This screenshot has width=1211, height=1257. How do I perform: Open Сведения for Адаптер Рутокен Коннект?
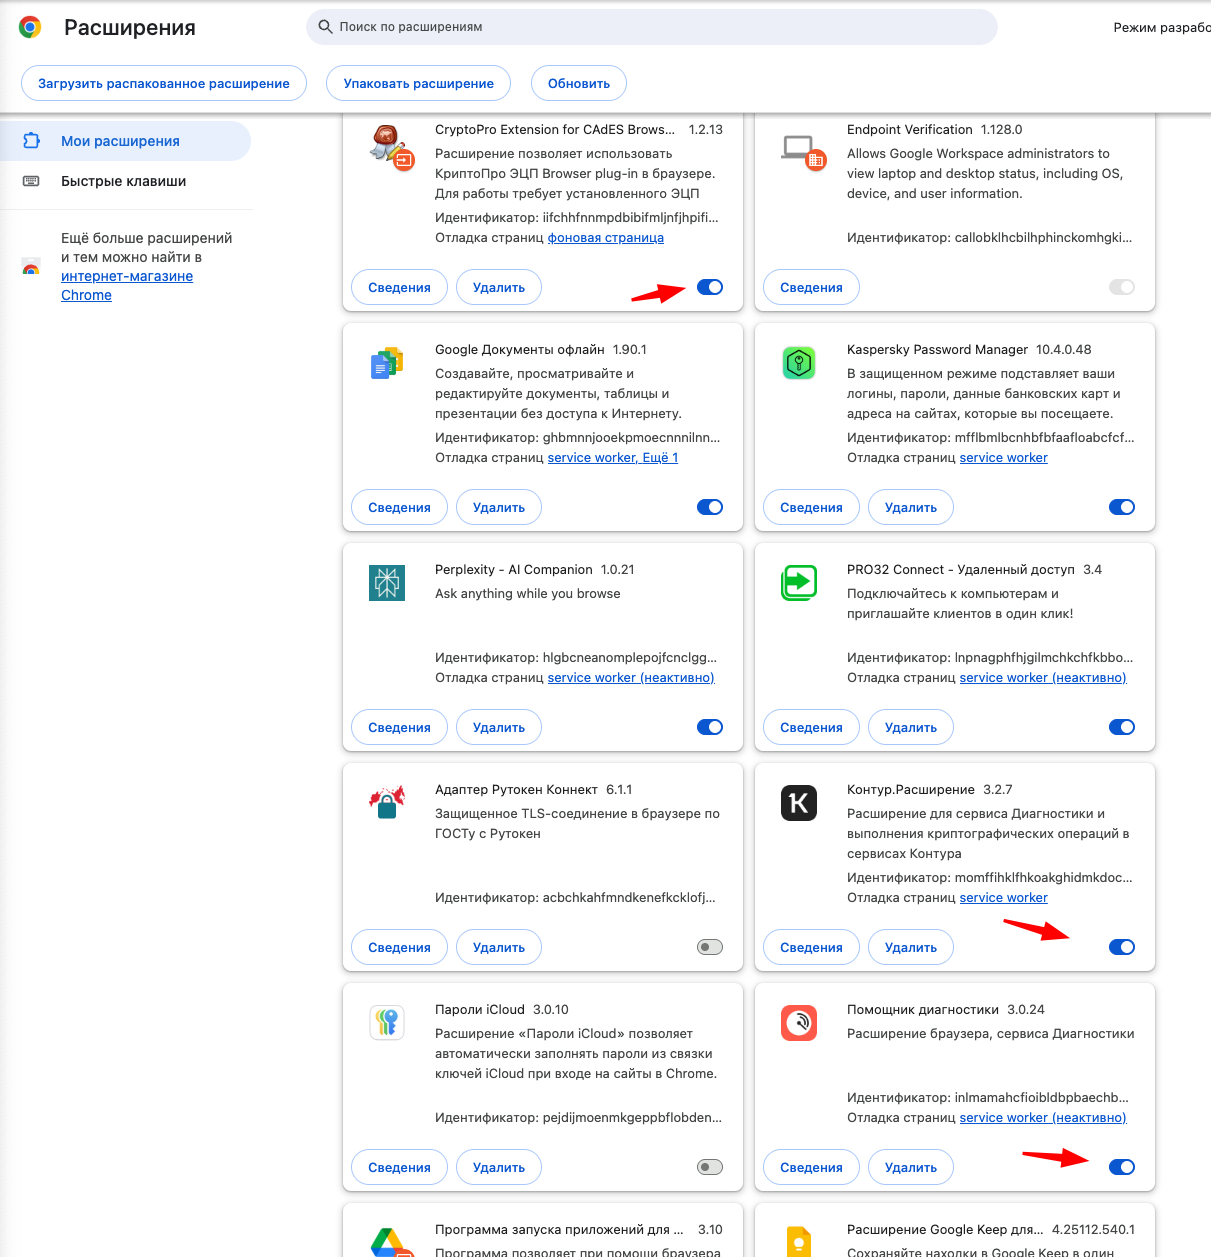tap(400, 947)
